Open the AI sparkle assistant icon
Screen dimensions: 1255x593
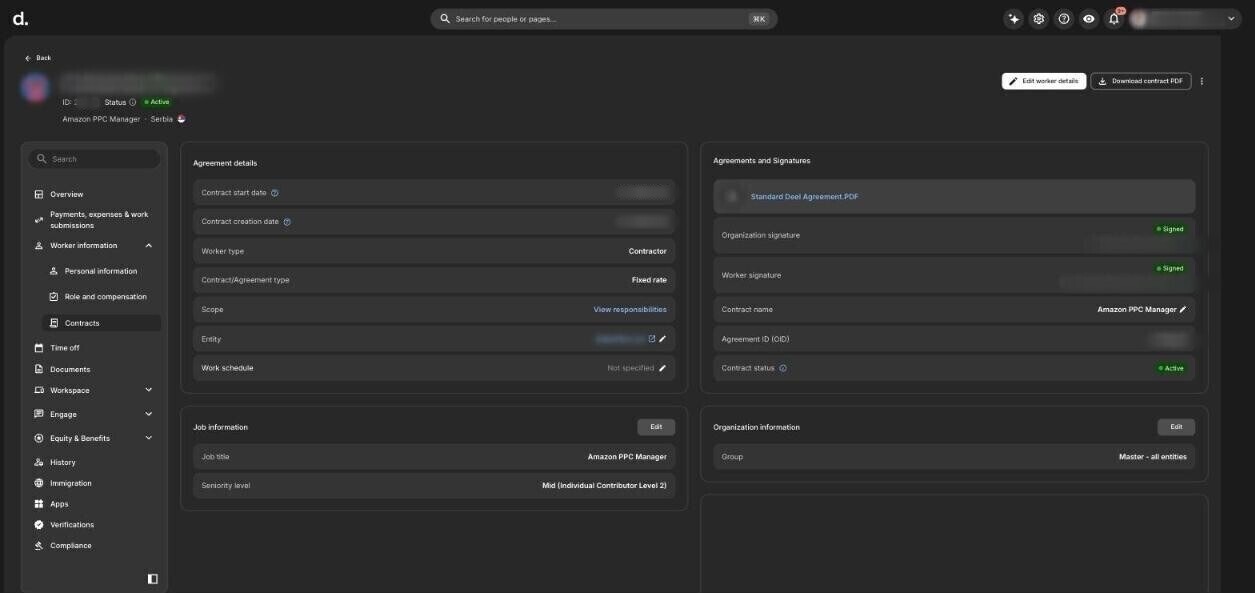[x=1014, y=18]
